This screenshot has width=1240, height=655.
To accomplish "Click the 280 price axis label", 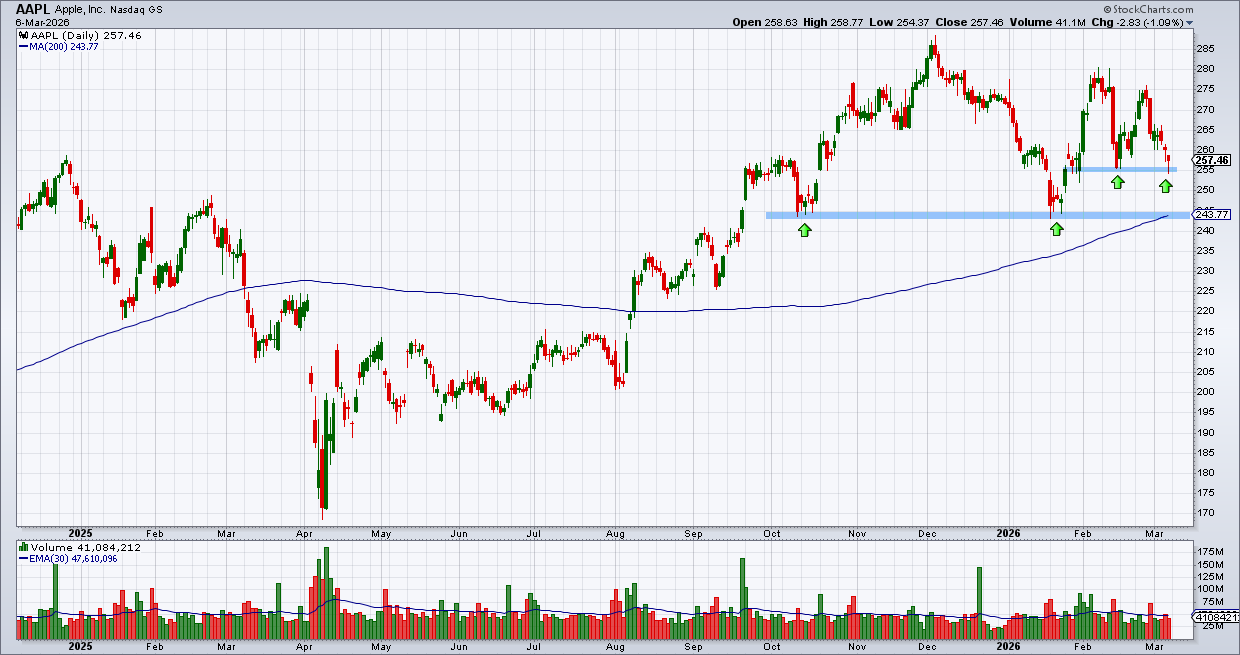I will pyautogui.click(x=1204, y=68).
